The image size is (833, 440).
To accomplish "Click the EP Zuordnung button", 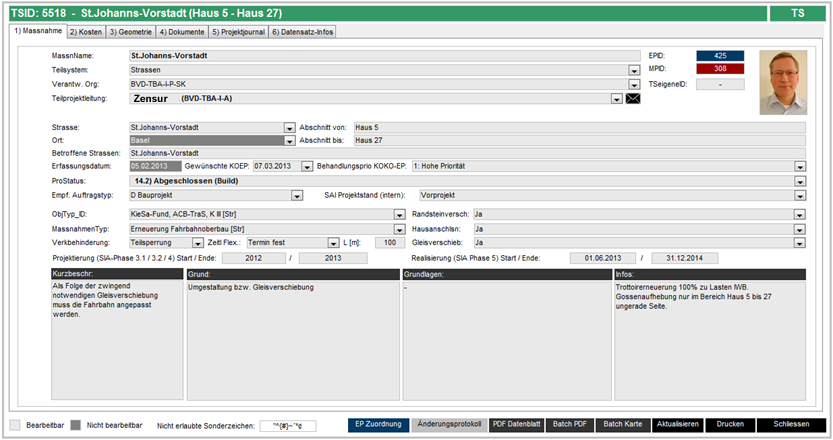I will 378,425.
